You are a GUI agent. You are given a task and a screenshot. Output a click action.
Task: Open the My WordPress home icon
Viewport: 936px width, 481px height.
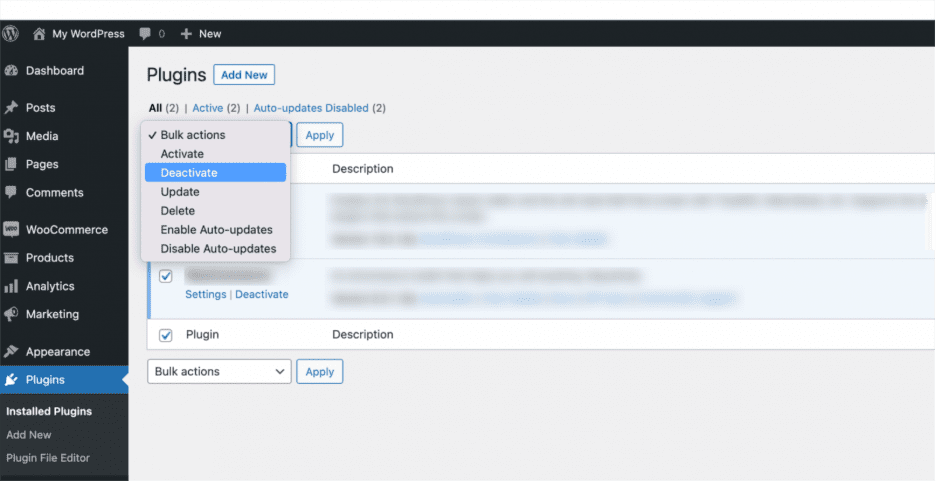39,33
